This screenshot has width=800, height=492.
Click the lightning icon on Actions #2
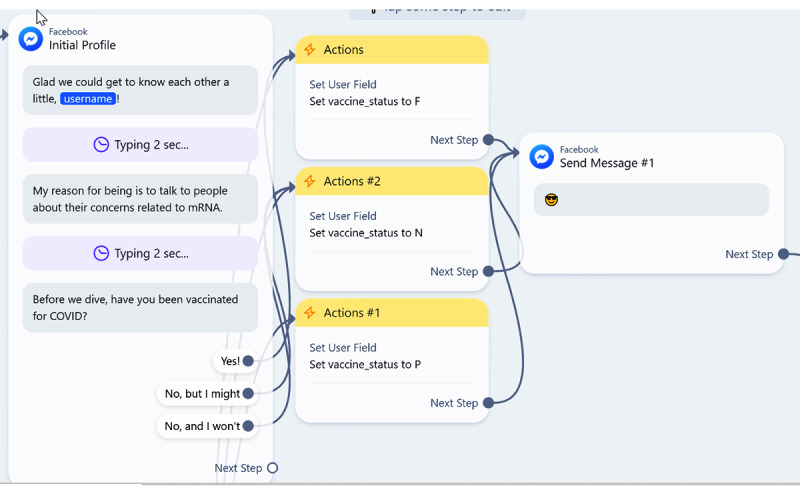[x=310, y=181]
